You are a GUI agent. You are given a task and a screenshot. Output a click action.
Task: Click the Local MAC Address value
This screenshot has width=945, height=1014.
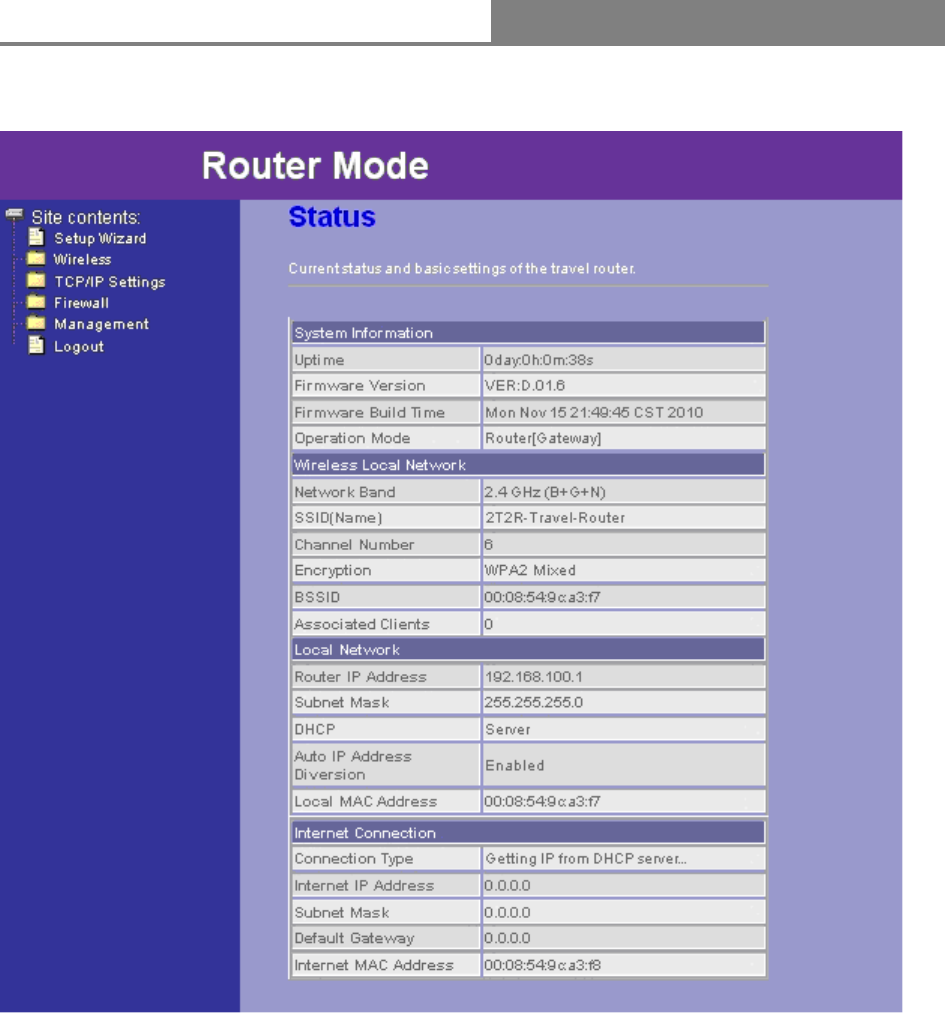[x=542, y=802]
